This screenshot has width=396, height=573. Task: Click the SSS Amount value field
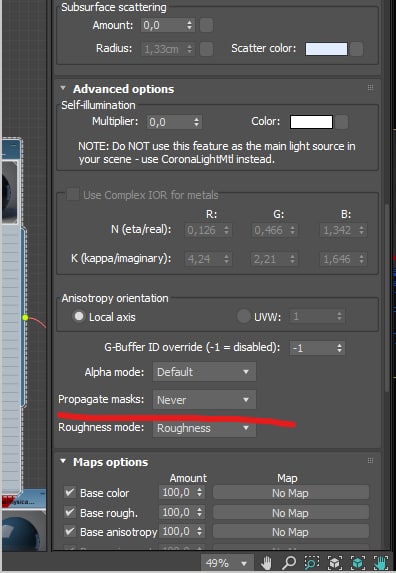coord(164,25)
